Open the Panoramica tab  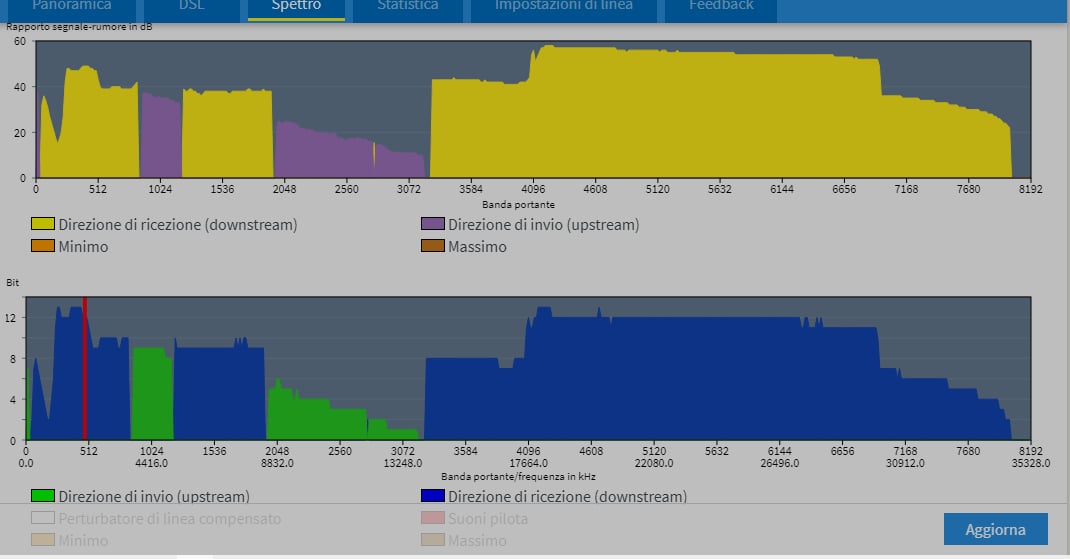click(71, 6)
